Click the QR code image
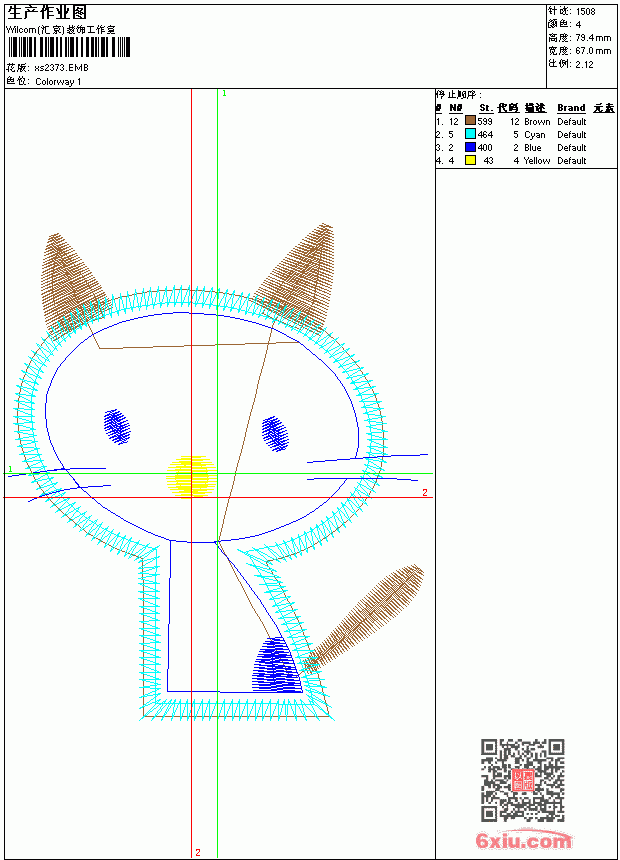Viewport: 620px width, 860px height. pos(523,780)
